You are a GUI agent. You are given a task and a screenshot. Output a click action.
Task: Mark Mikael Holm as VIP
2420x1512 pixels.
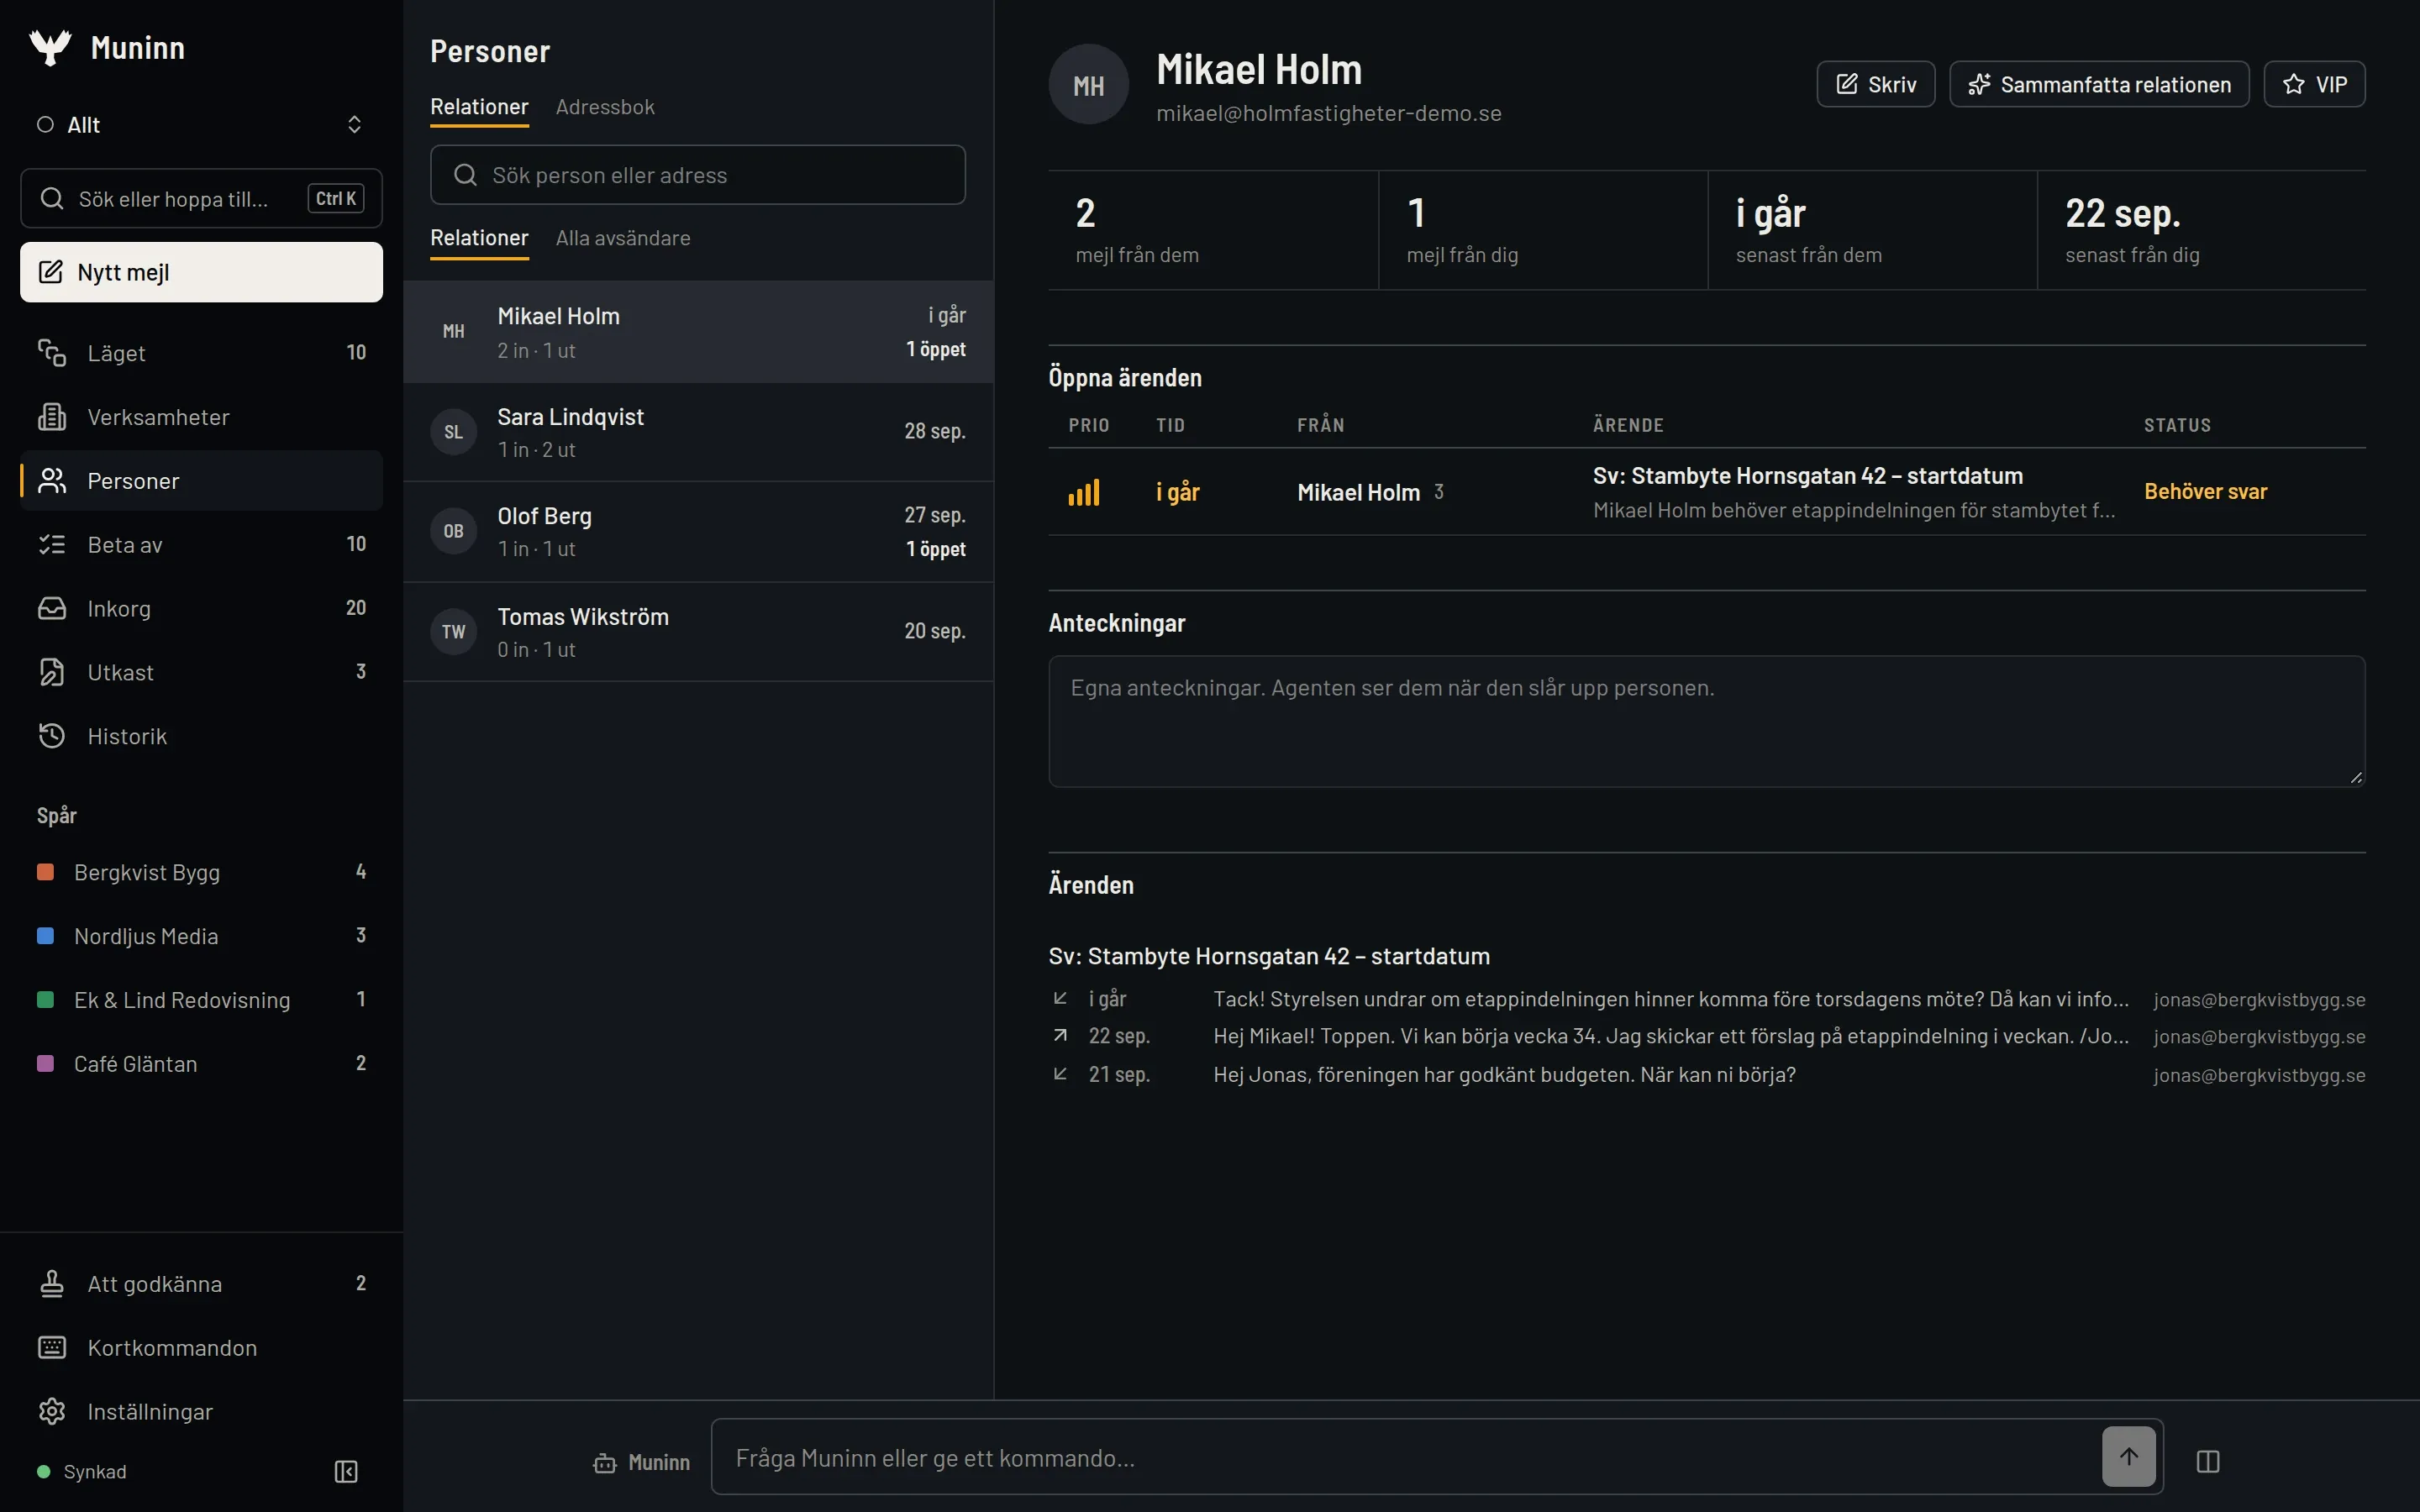coord(2314,84)
